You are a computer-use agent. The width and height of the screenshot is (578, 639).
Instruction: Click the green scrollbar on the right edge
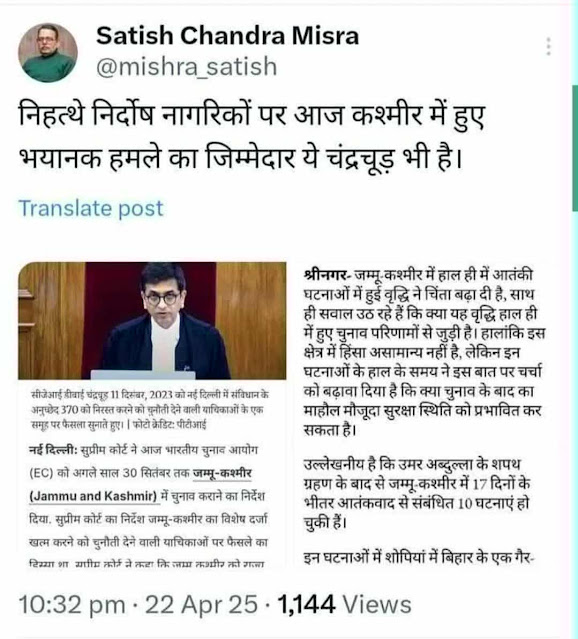tap(575, 148)
